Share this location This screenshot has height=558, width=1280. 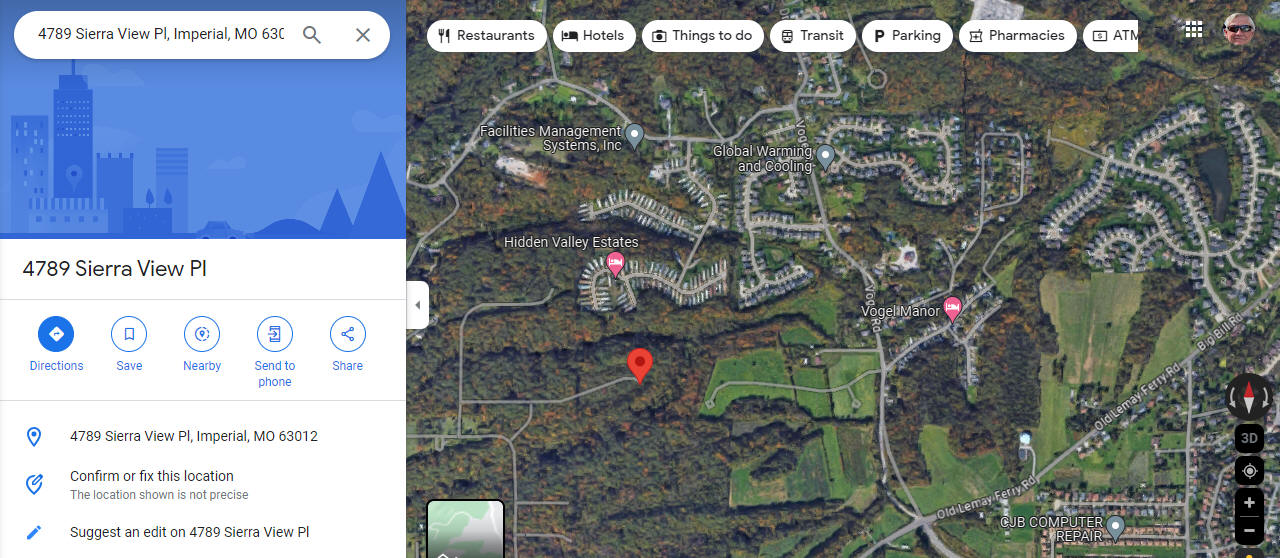point(348,345)
